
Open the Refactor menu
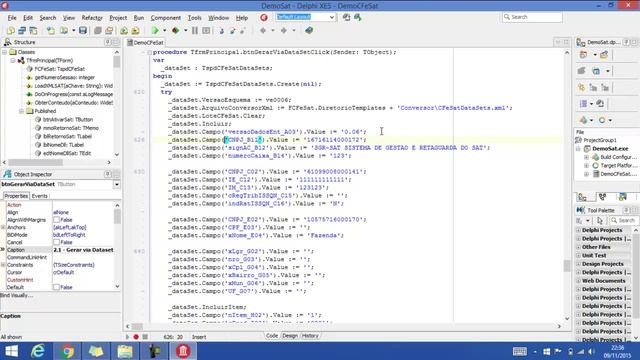pos(92,18)
